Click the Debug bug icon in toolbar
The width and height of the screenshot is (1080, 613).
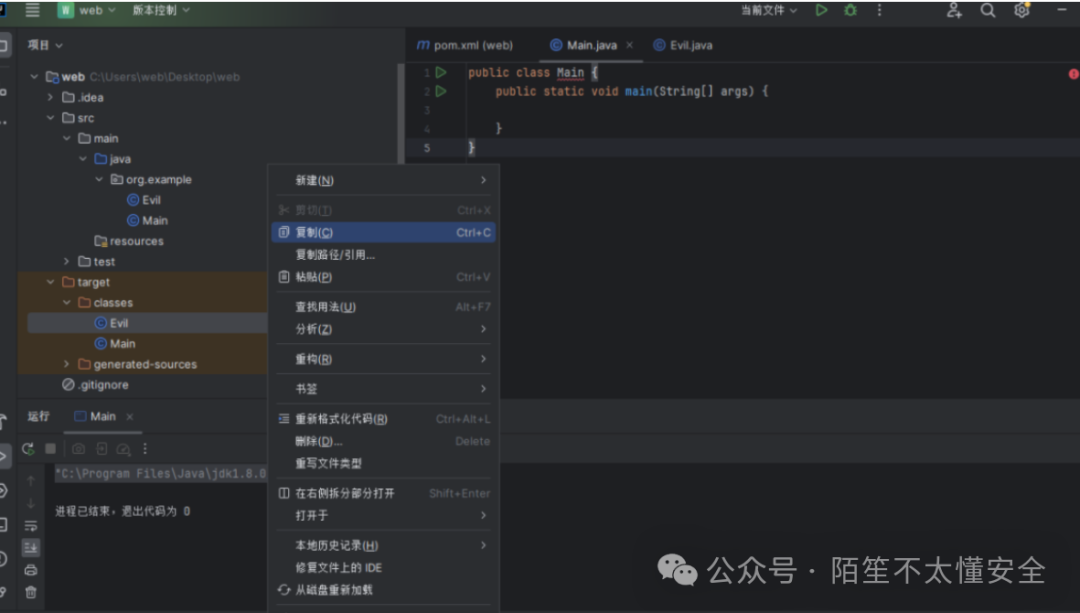pyautogui.click(x=851, y=10)
